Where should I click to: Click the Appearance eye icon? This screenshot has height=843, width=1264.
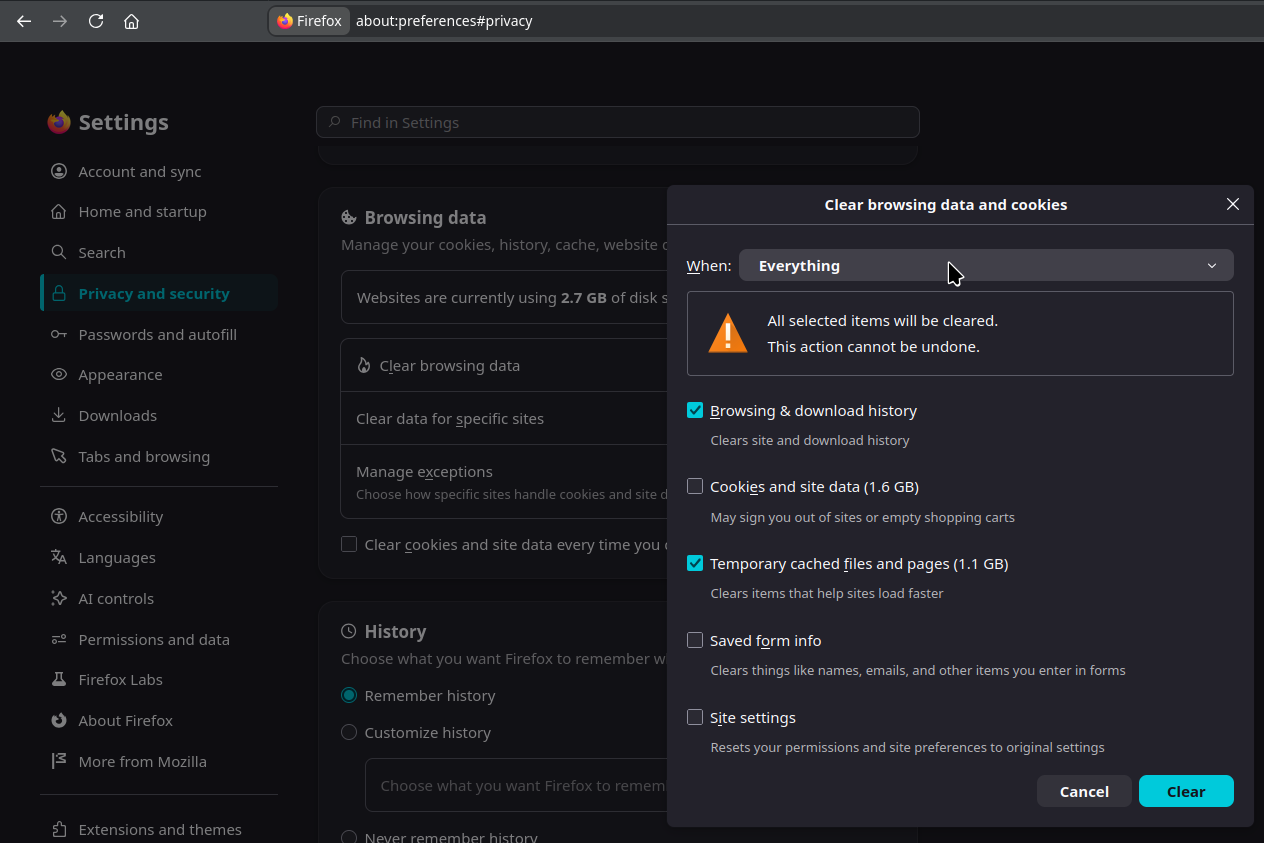point(59,375)
